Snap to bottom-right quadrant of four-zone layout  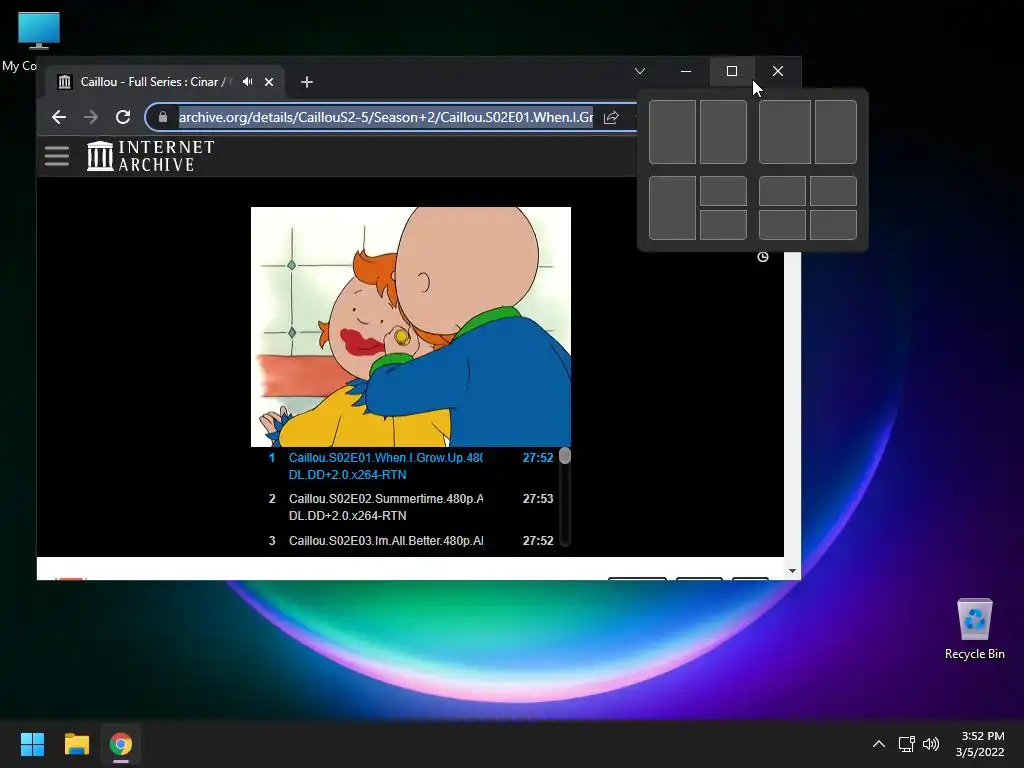coord(833,225)
